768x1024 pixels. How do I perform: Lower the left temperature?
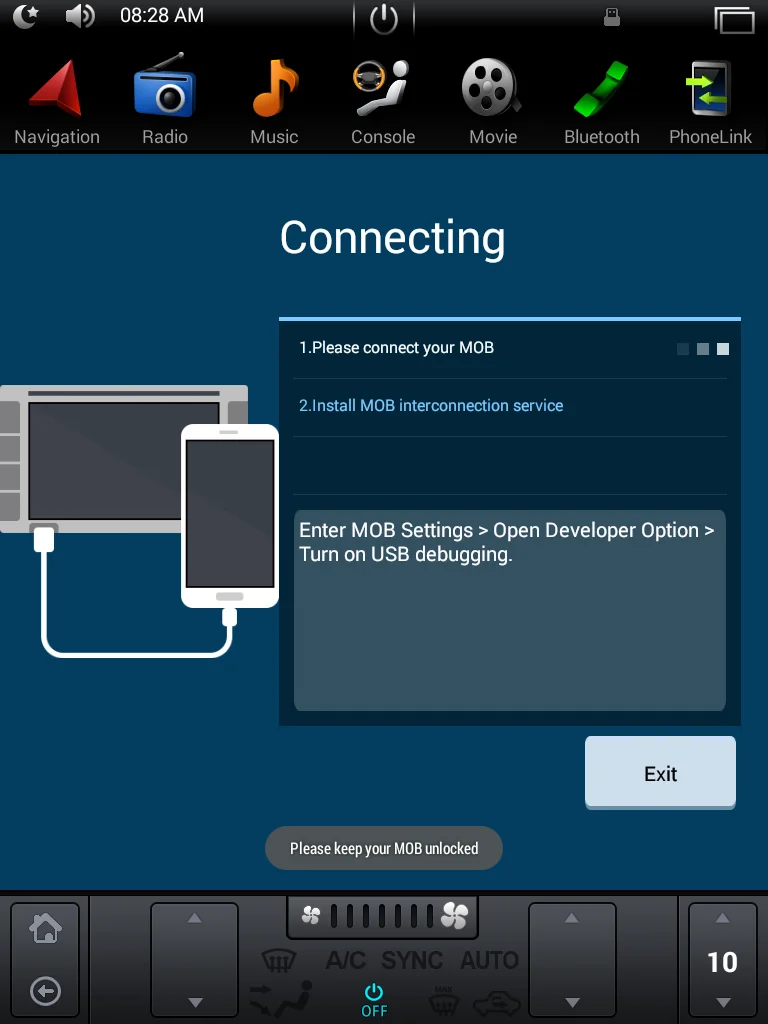[195, 1002]
